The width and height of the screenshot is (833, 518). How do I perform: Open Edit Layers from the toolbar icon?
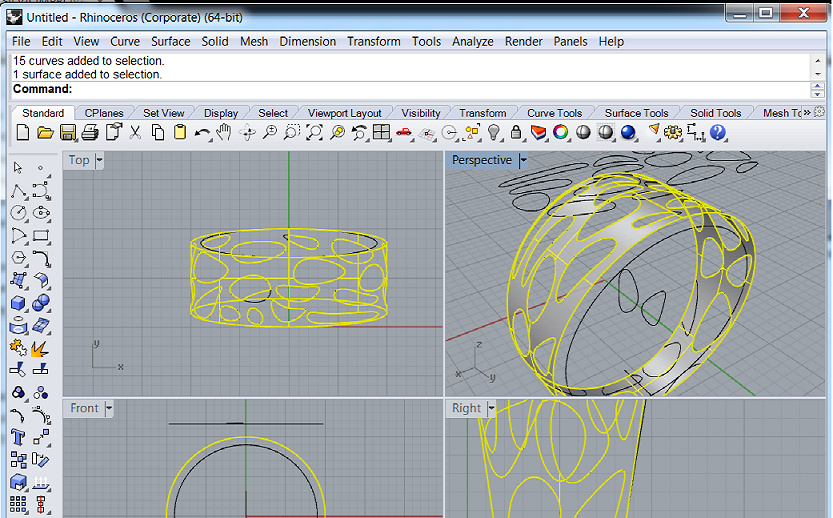point(539,132)
